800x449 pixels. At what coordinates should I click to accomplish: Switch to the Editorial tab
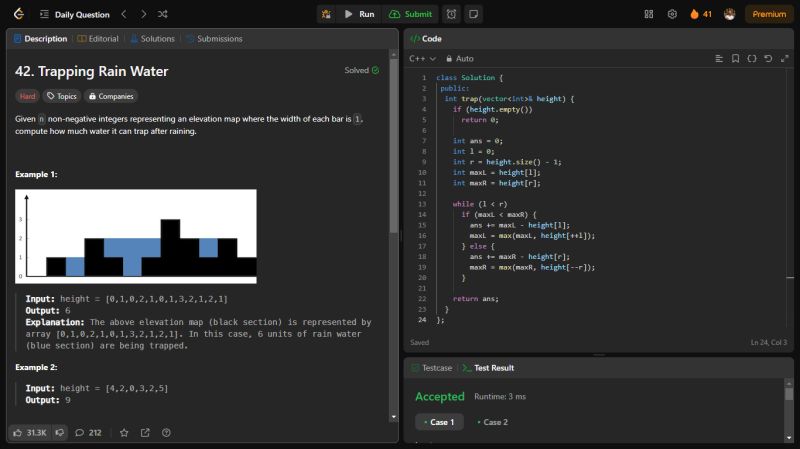[98, 39]
